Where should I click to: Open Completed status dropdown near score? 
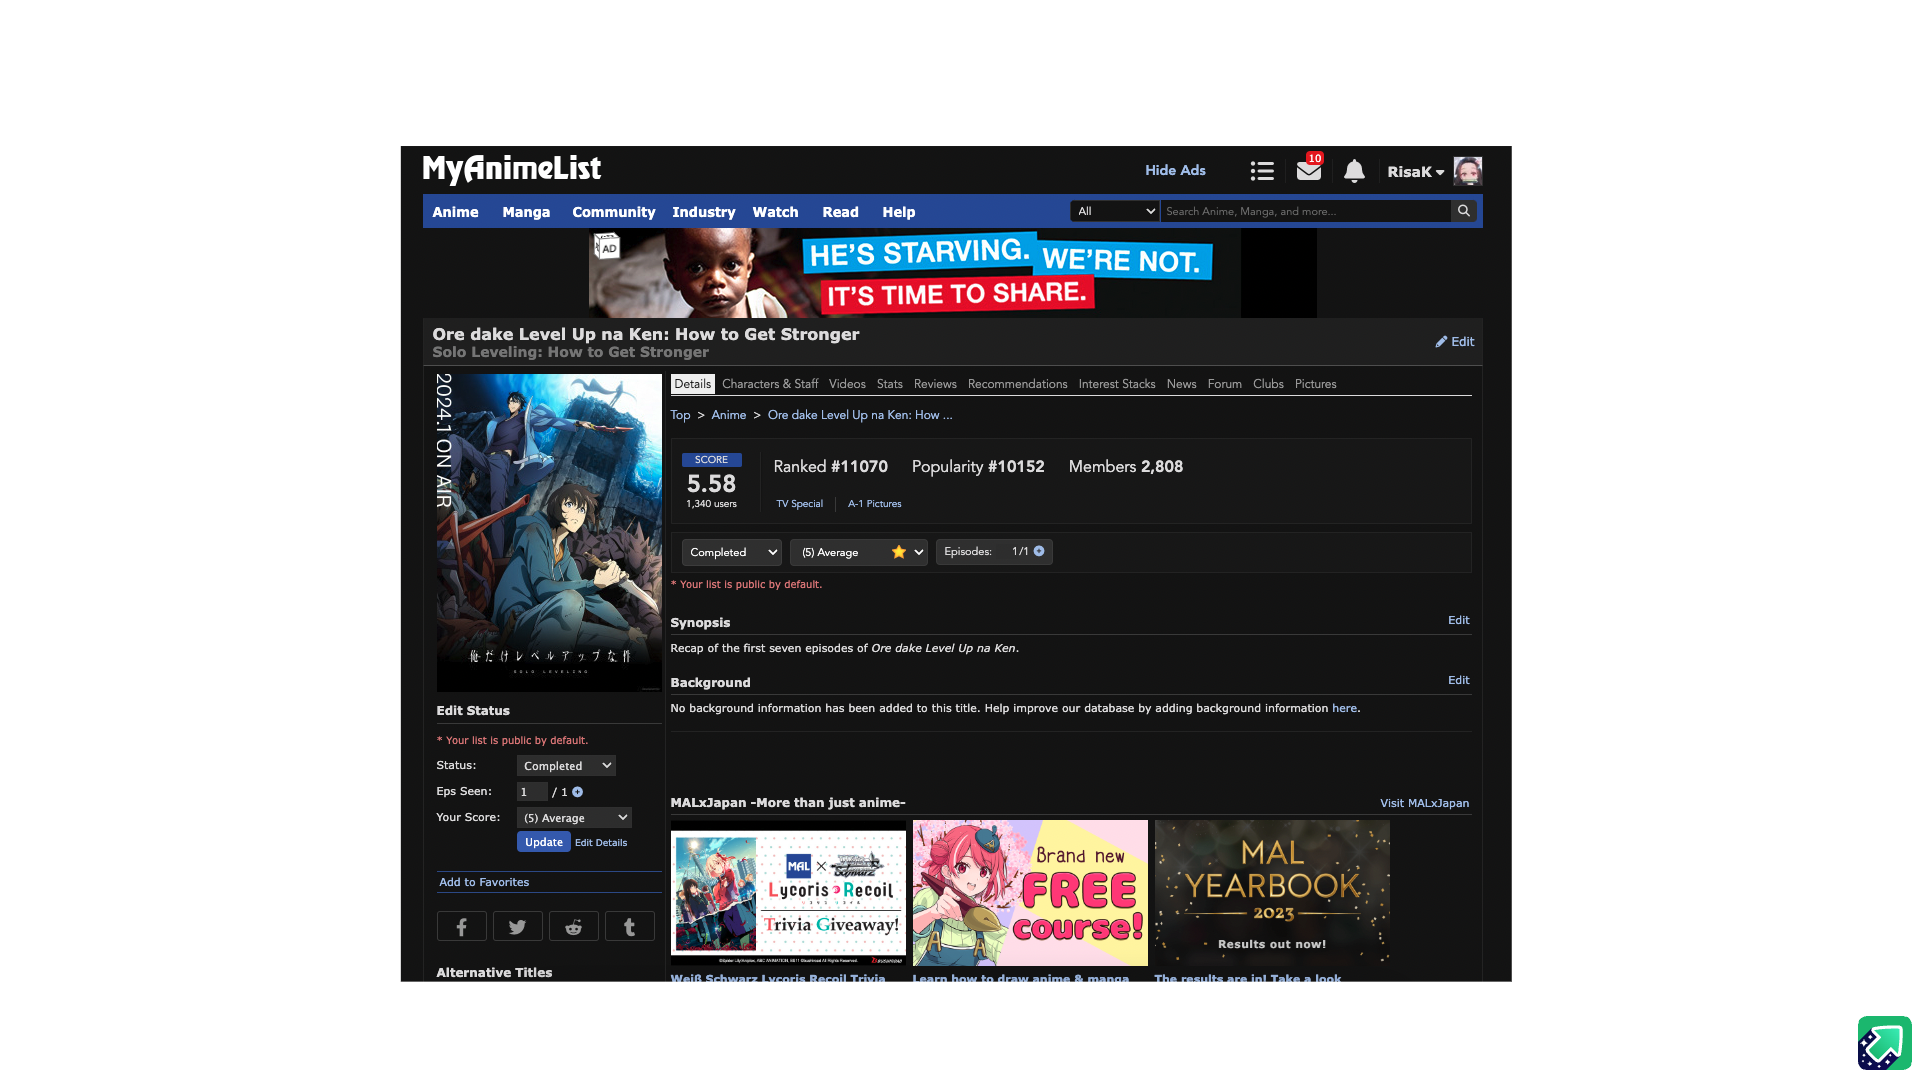(731, 552)
